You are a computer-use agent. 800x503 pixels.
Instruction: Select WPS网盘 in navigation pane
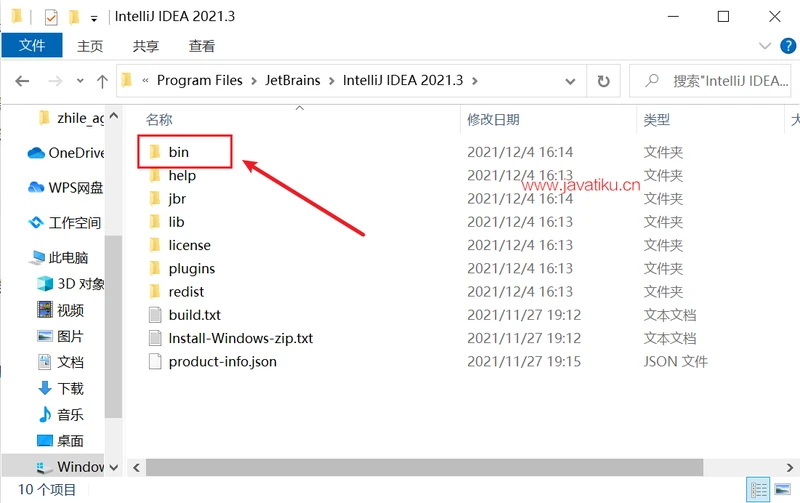click(65, 188)
